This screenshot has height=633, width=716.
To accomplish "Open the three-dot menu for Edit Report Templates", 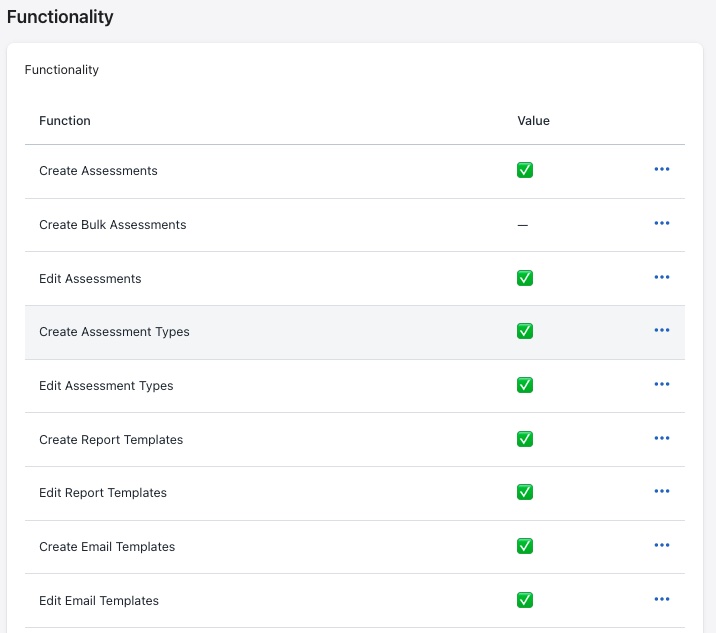I will point(661,492).
